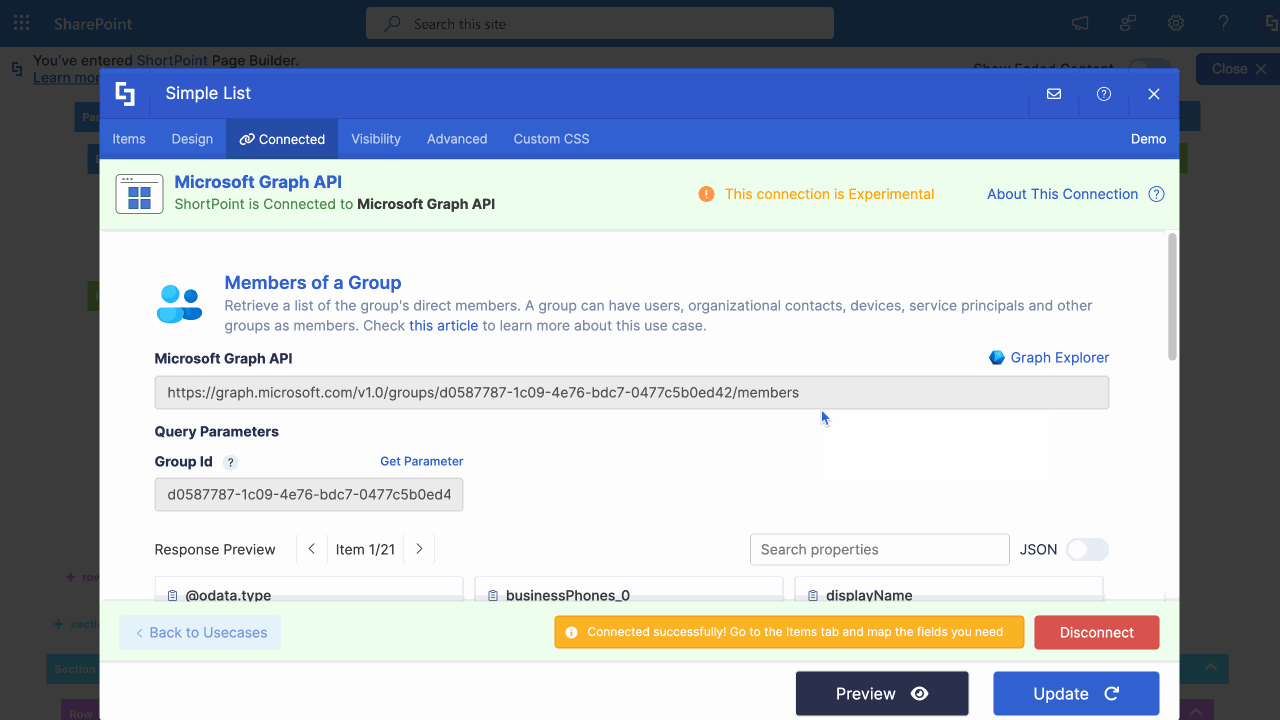Click the Item 1/21 counter text
This screenshot has height=720, width=1280.
click(365, 549)
